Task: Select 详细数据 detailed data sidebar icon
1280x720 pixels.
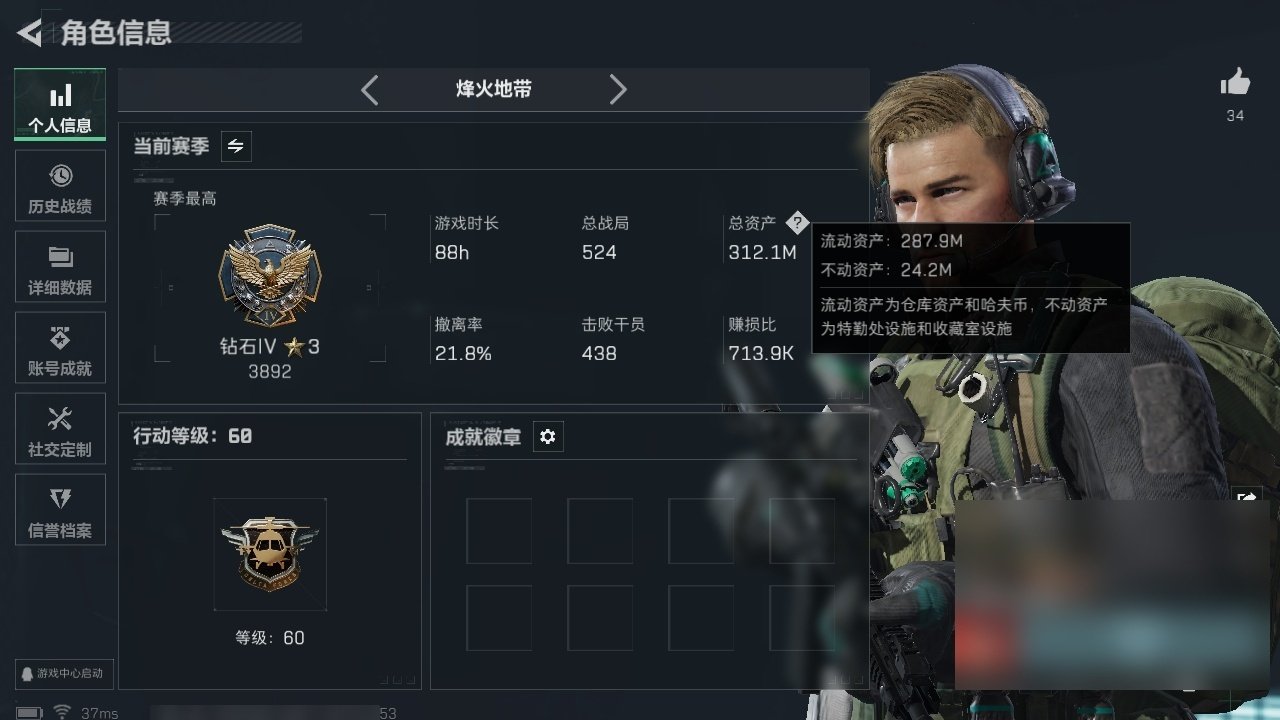Action: [60, 267]
